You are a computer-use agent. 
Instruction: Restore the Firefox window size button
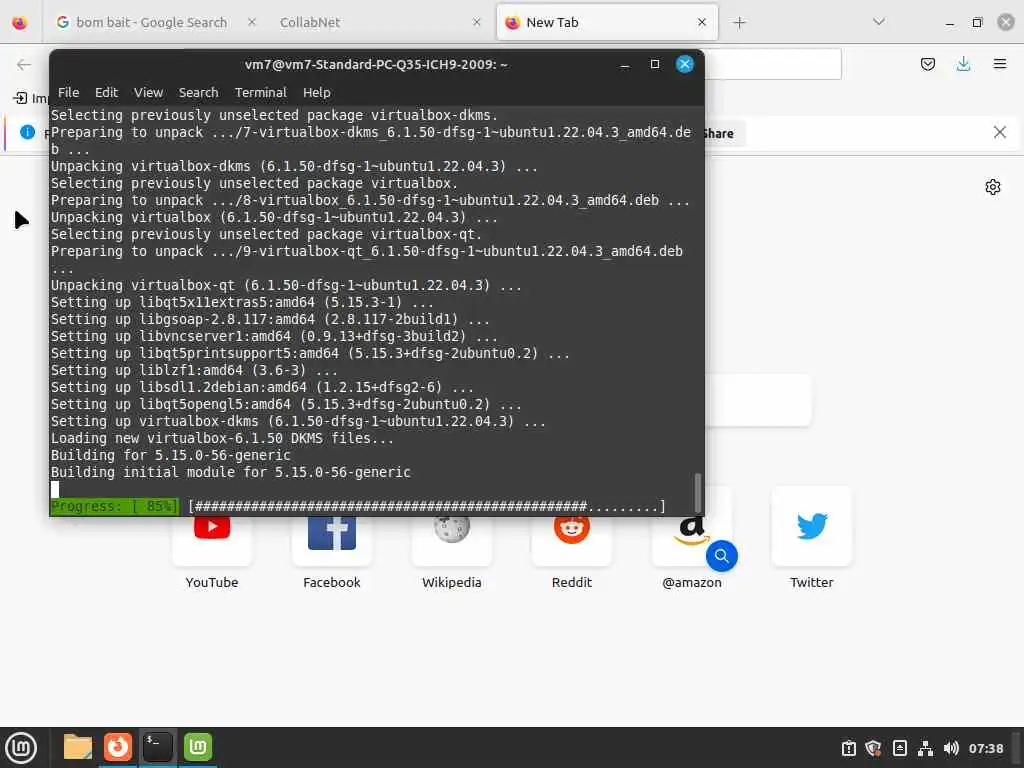tap(977, 22)
